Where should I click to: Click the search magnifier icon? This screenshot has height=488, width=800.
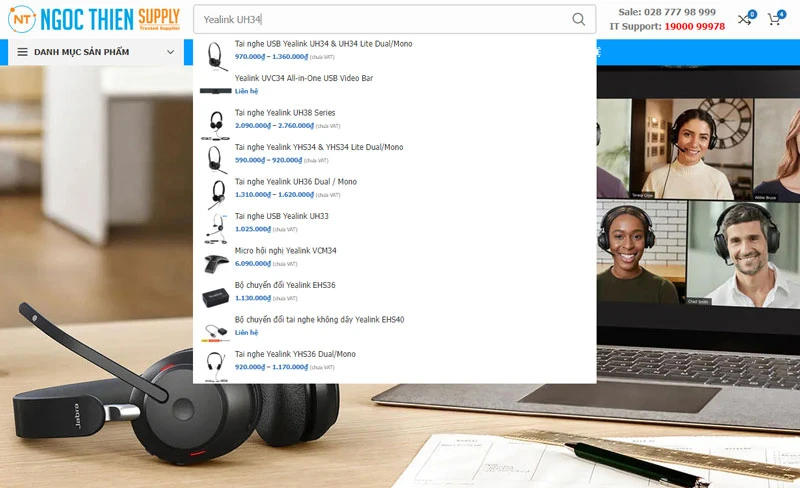coord(579,19)
